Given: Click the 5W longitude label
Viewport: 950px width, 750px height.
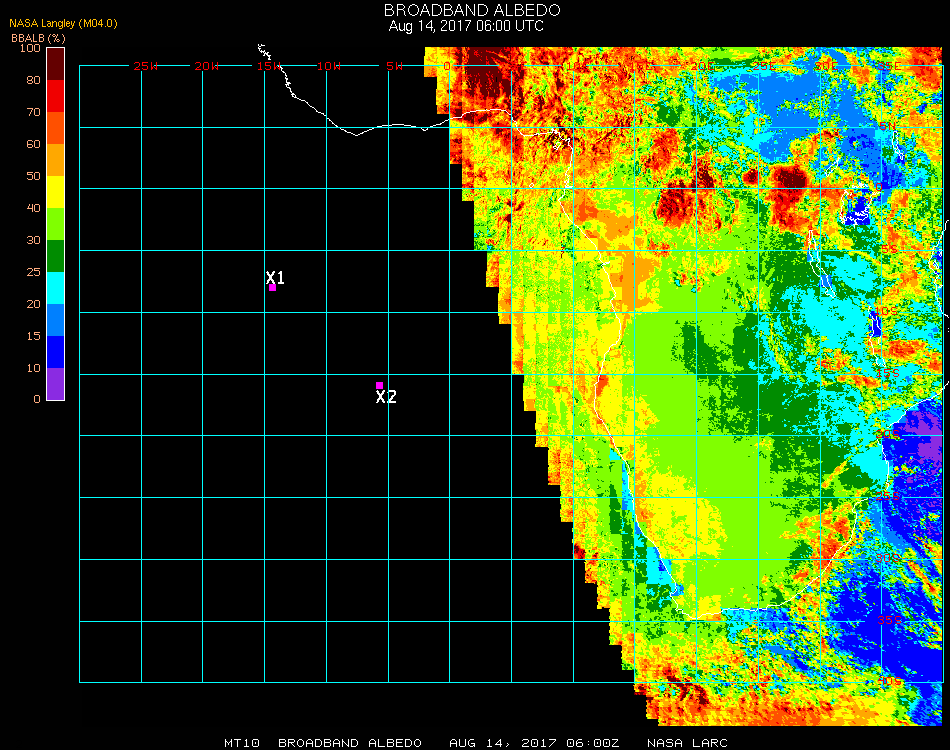Looking at the screenshot, I should point(394,66).
